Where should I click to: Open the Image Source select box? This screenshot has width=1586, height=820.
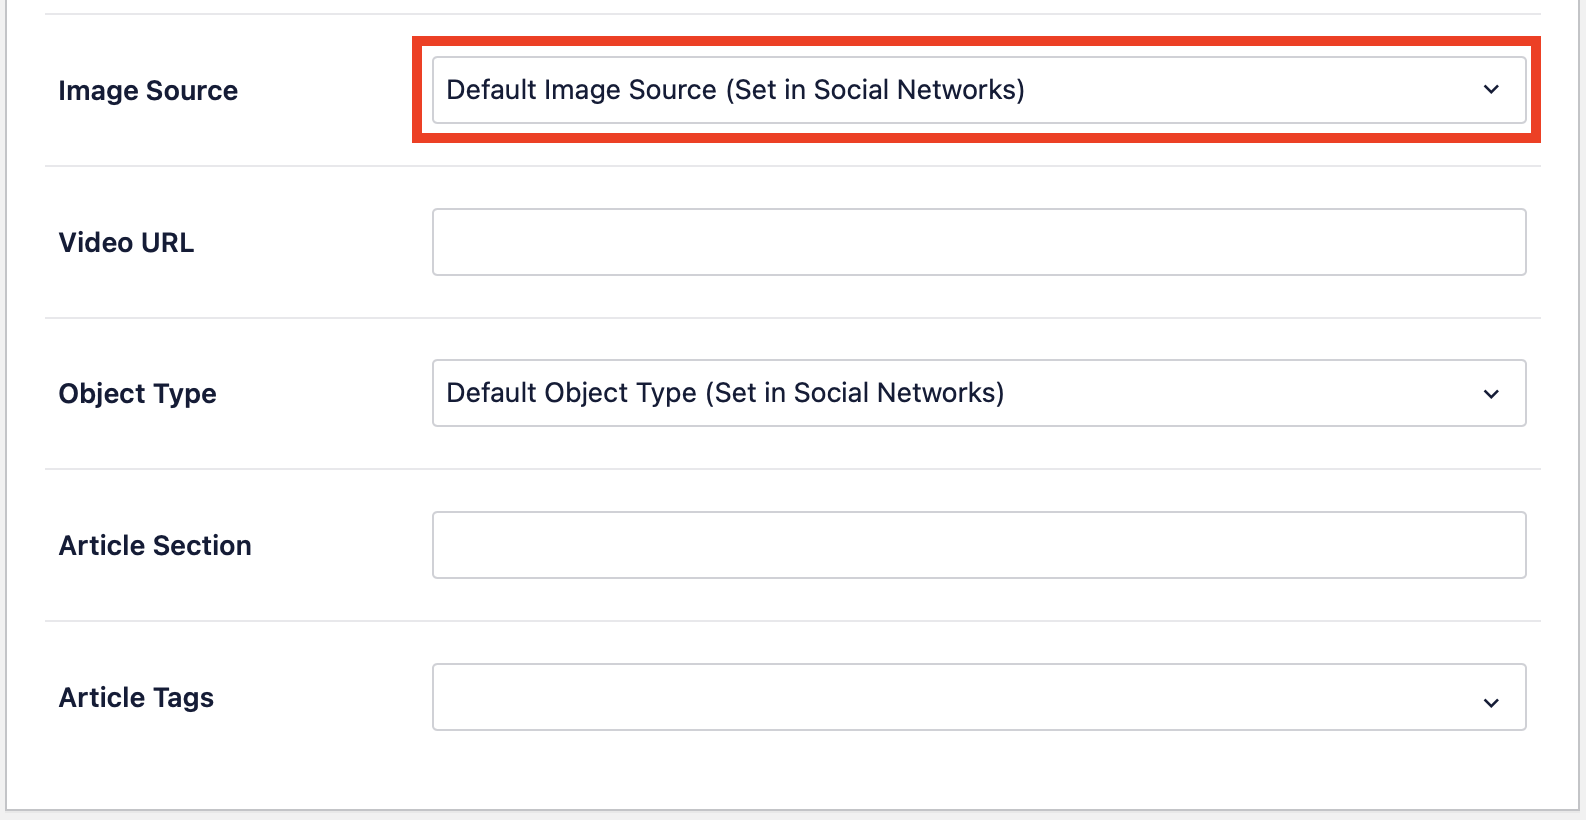click(x=979, y=90)
